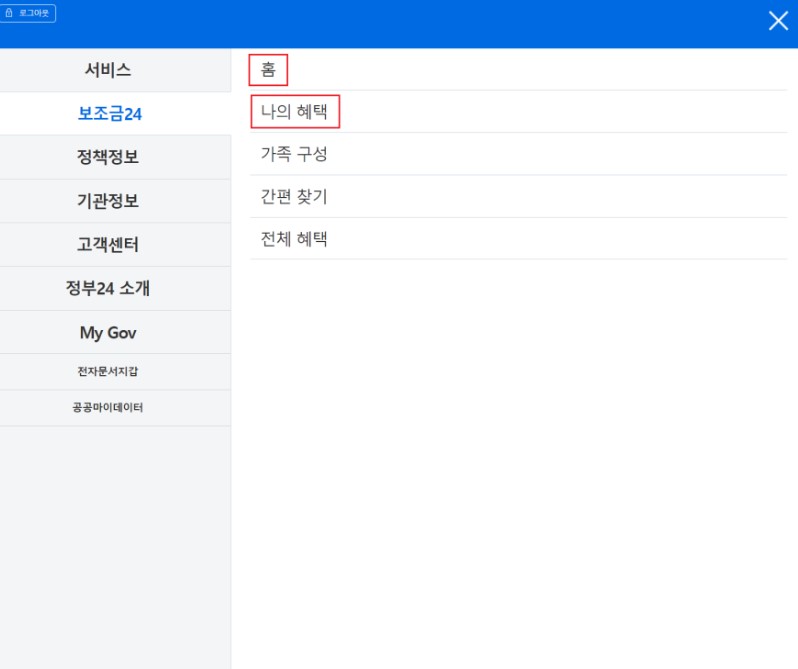The height and width of the screenshot is (669, 798).
Task: Open the 서비스 menu category
Action: click(116, 70)
